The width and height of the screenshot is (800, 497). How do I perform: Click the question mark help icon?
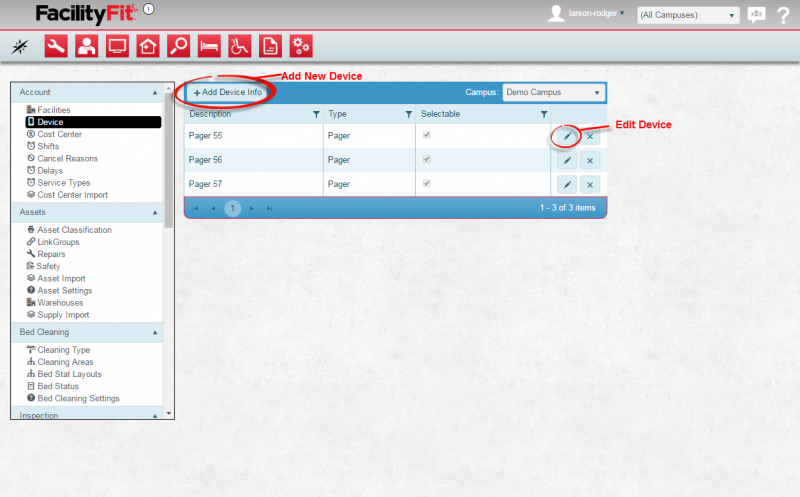(783, 15)
